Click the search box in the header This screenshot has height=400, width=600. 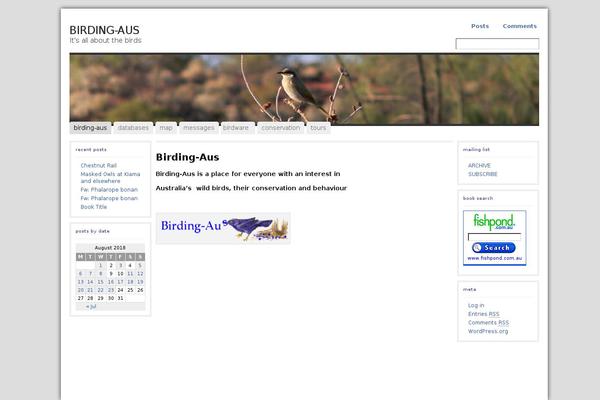click(497, 44)
